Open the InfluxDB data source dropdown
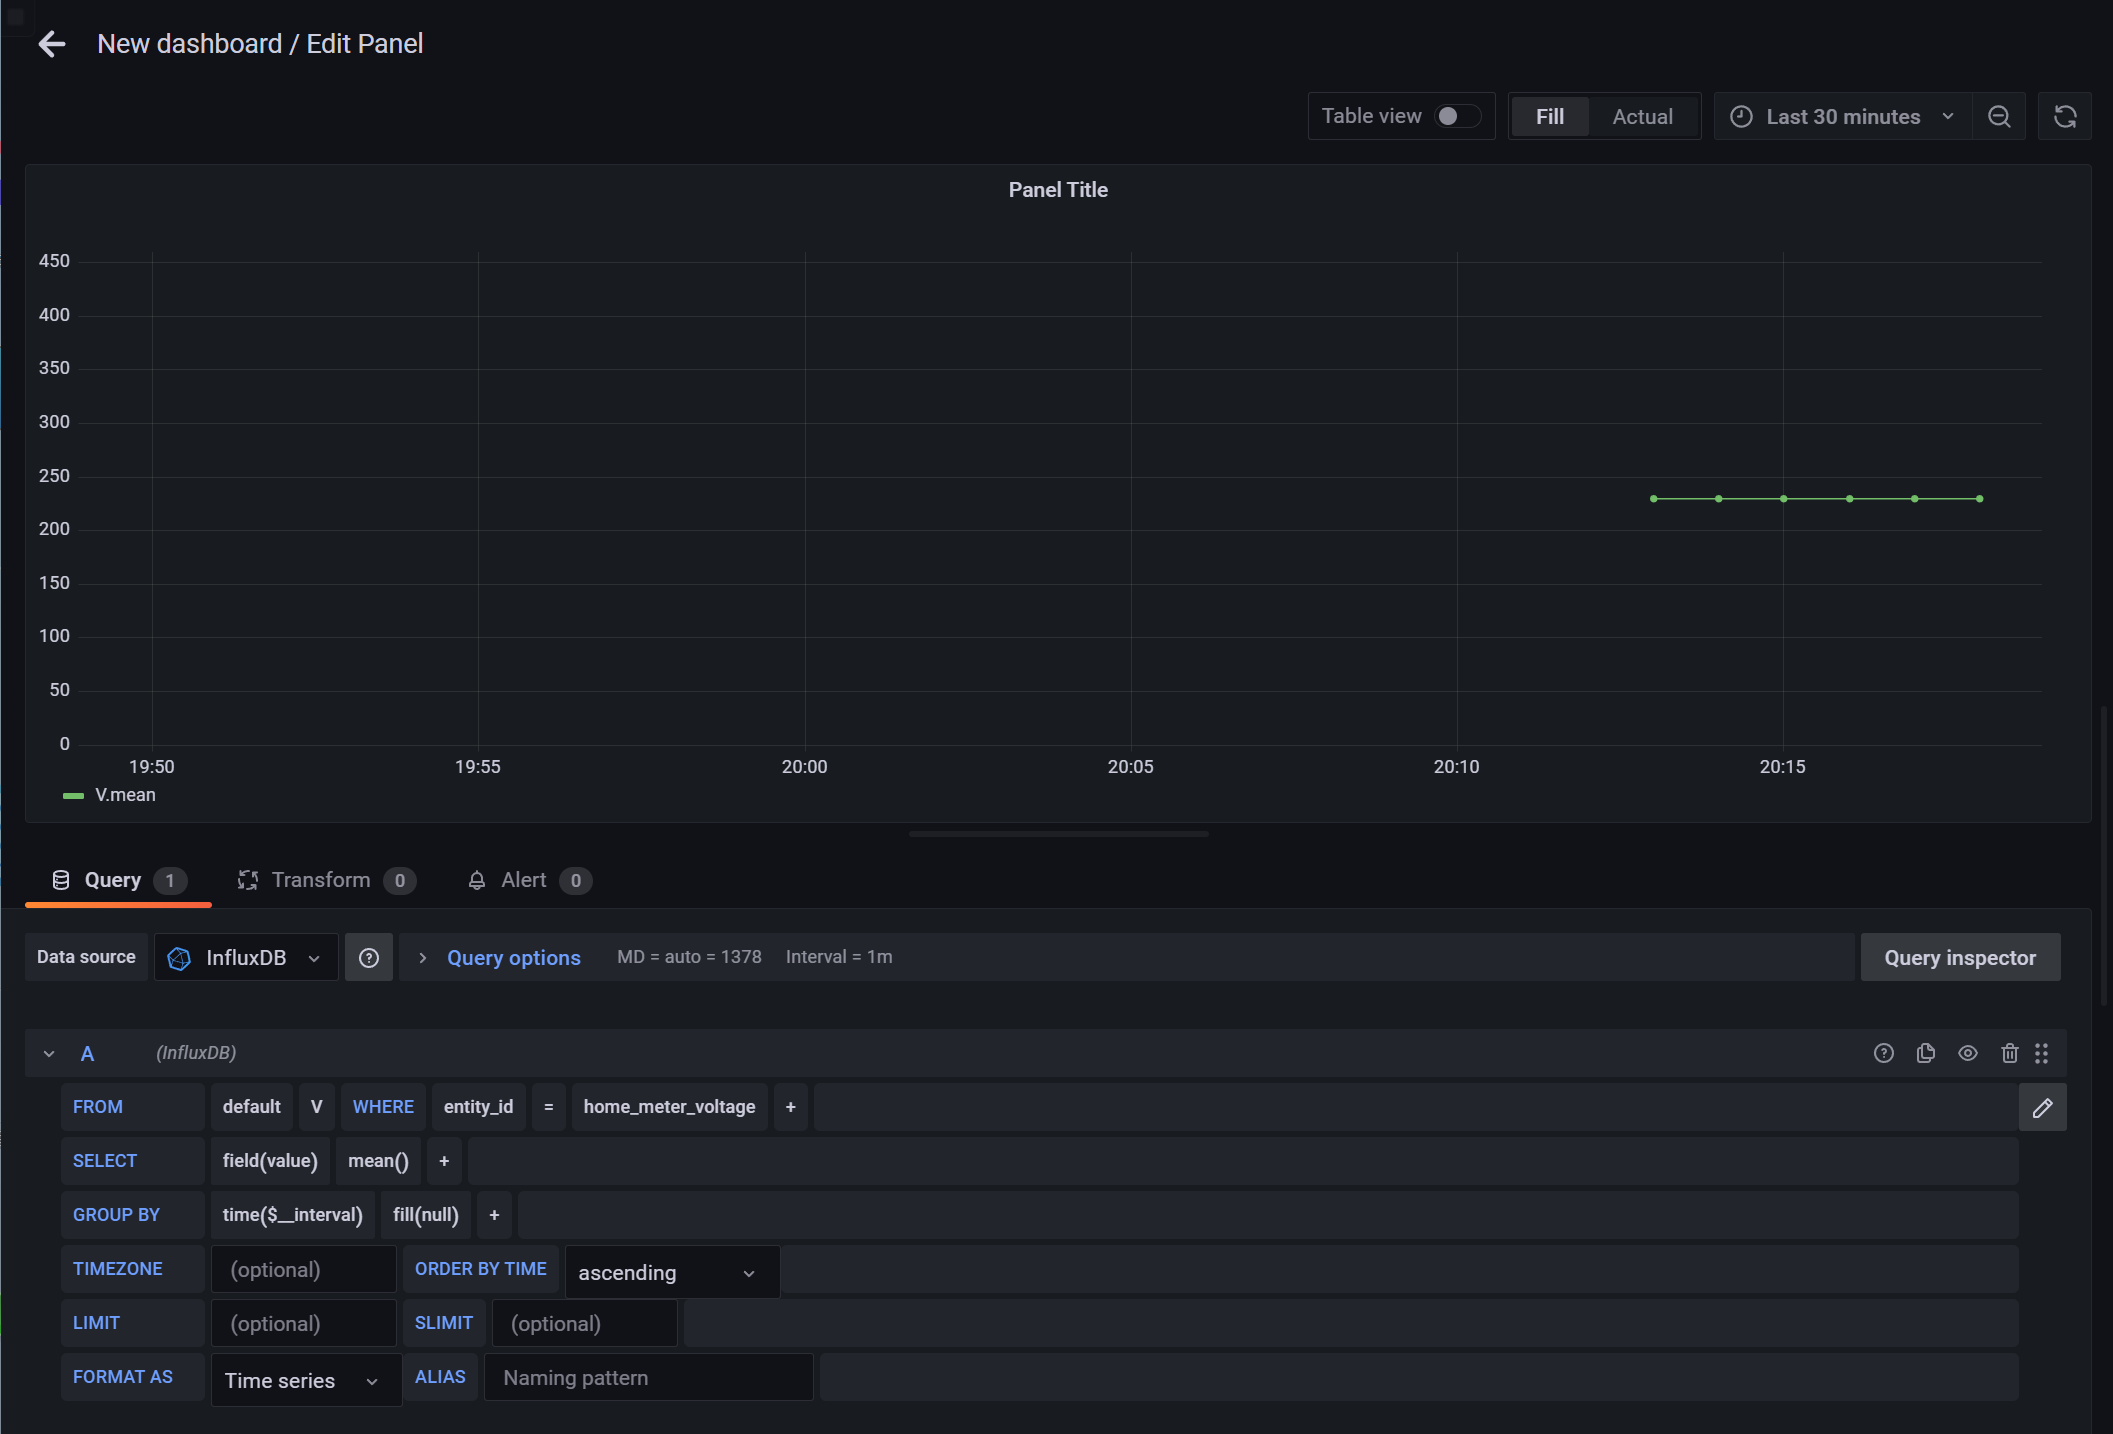The image size is (2113, 1434). tap(246, 958)
